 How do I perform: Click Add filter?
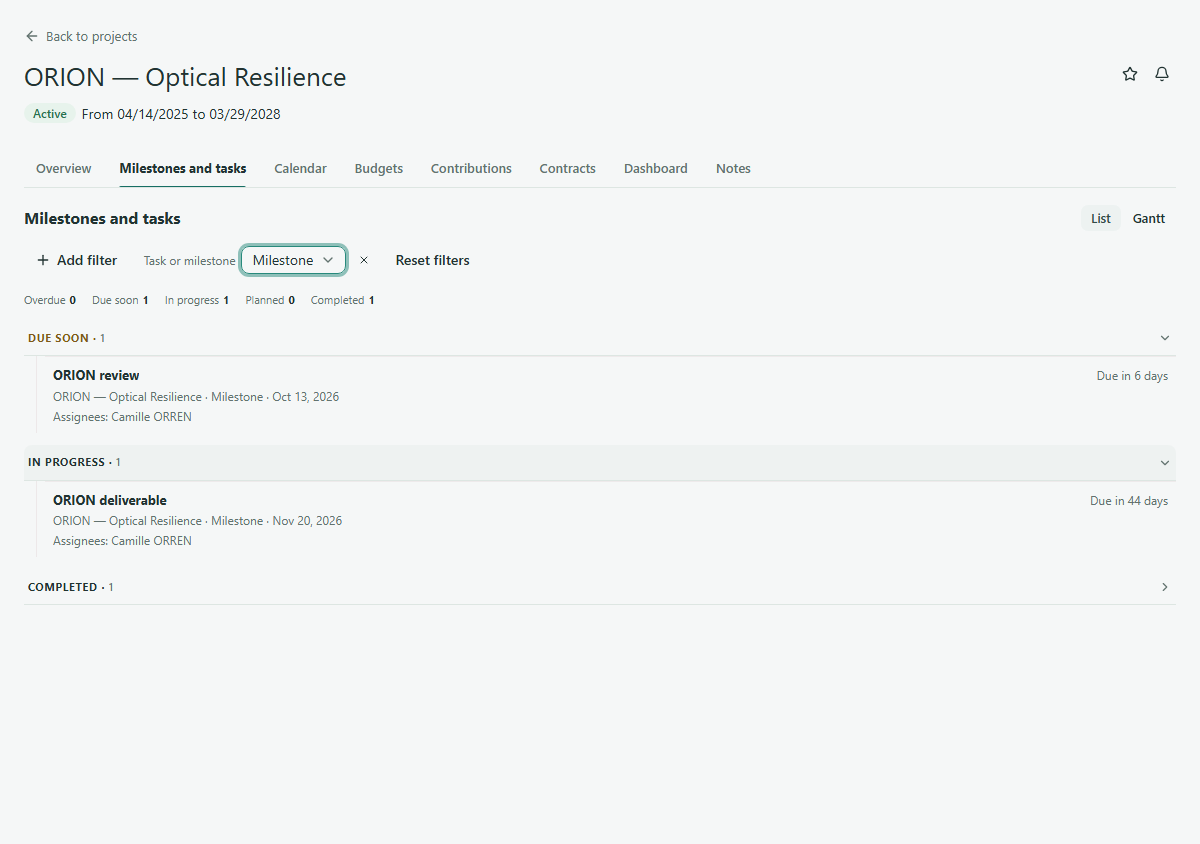coord(77,260)
